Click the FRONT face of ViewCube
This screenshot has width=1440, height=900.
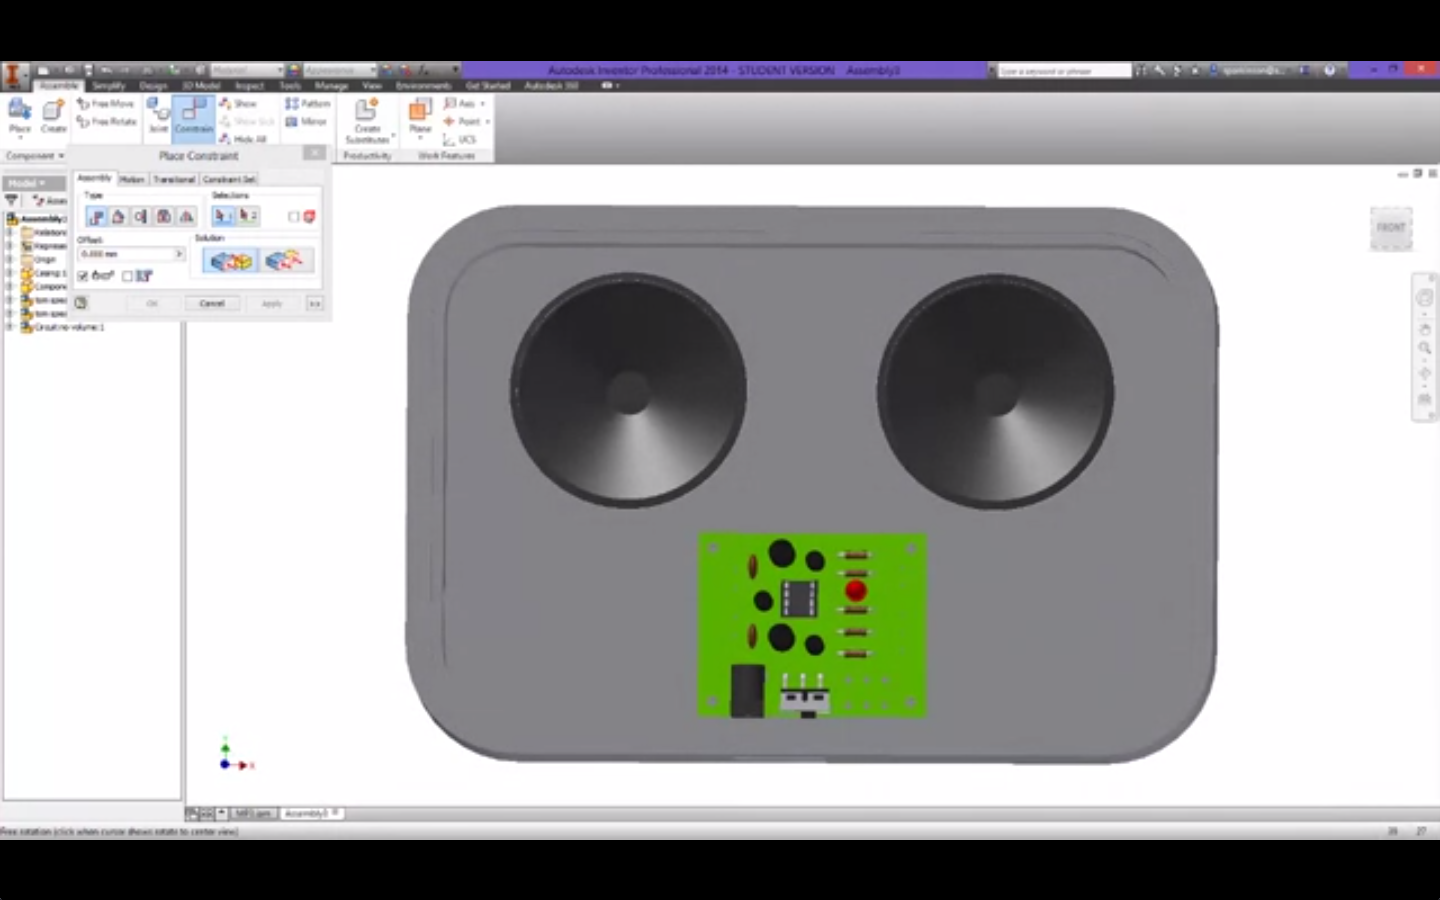click(x=1391, y=228)
